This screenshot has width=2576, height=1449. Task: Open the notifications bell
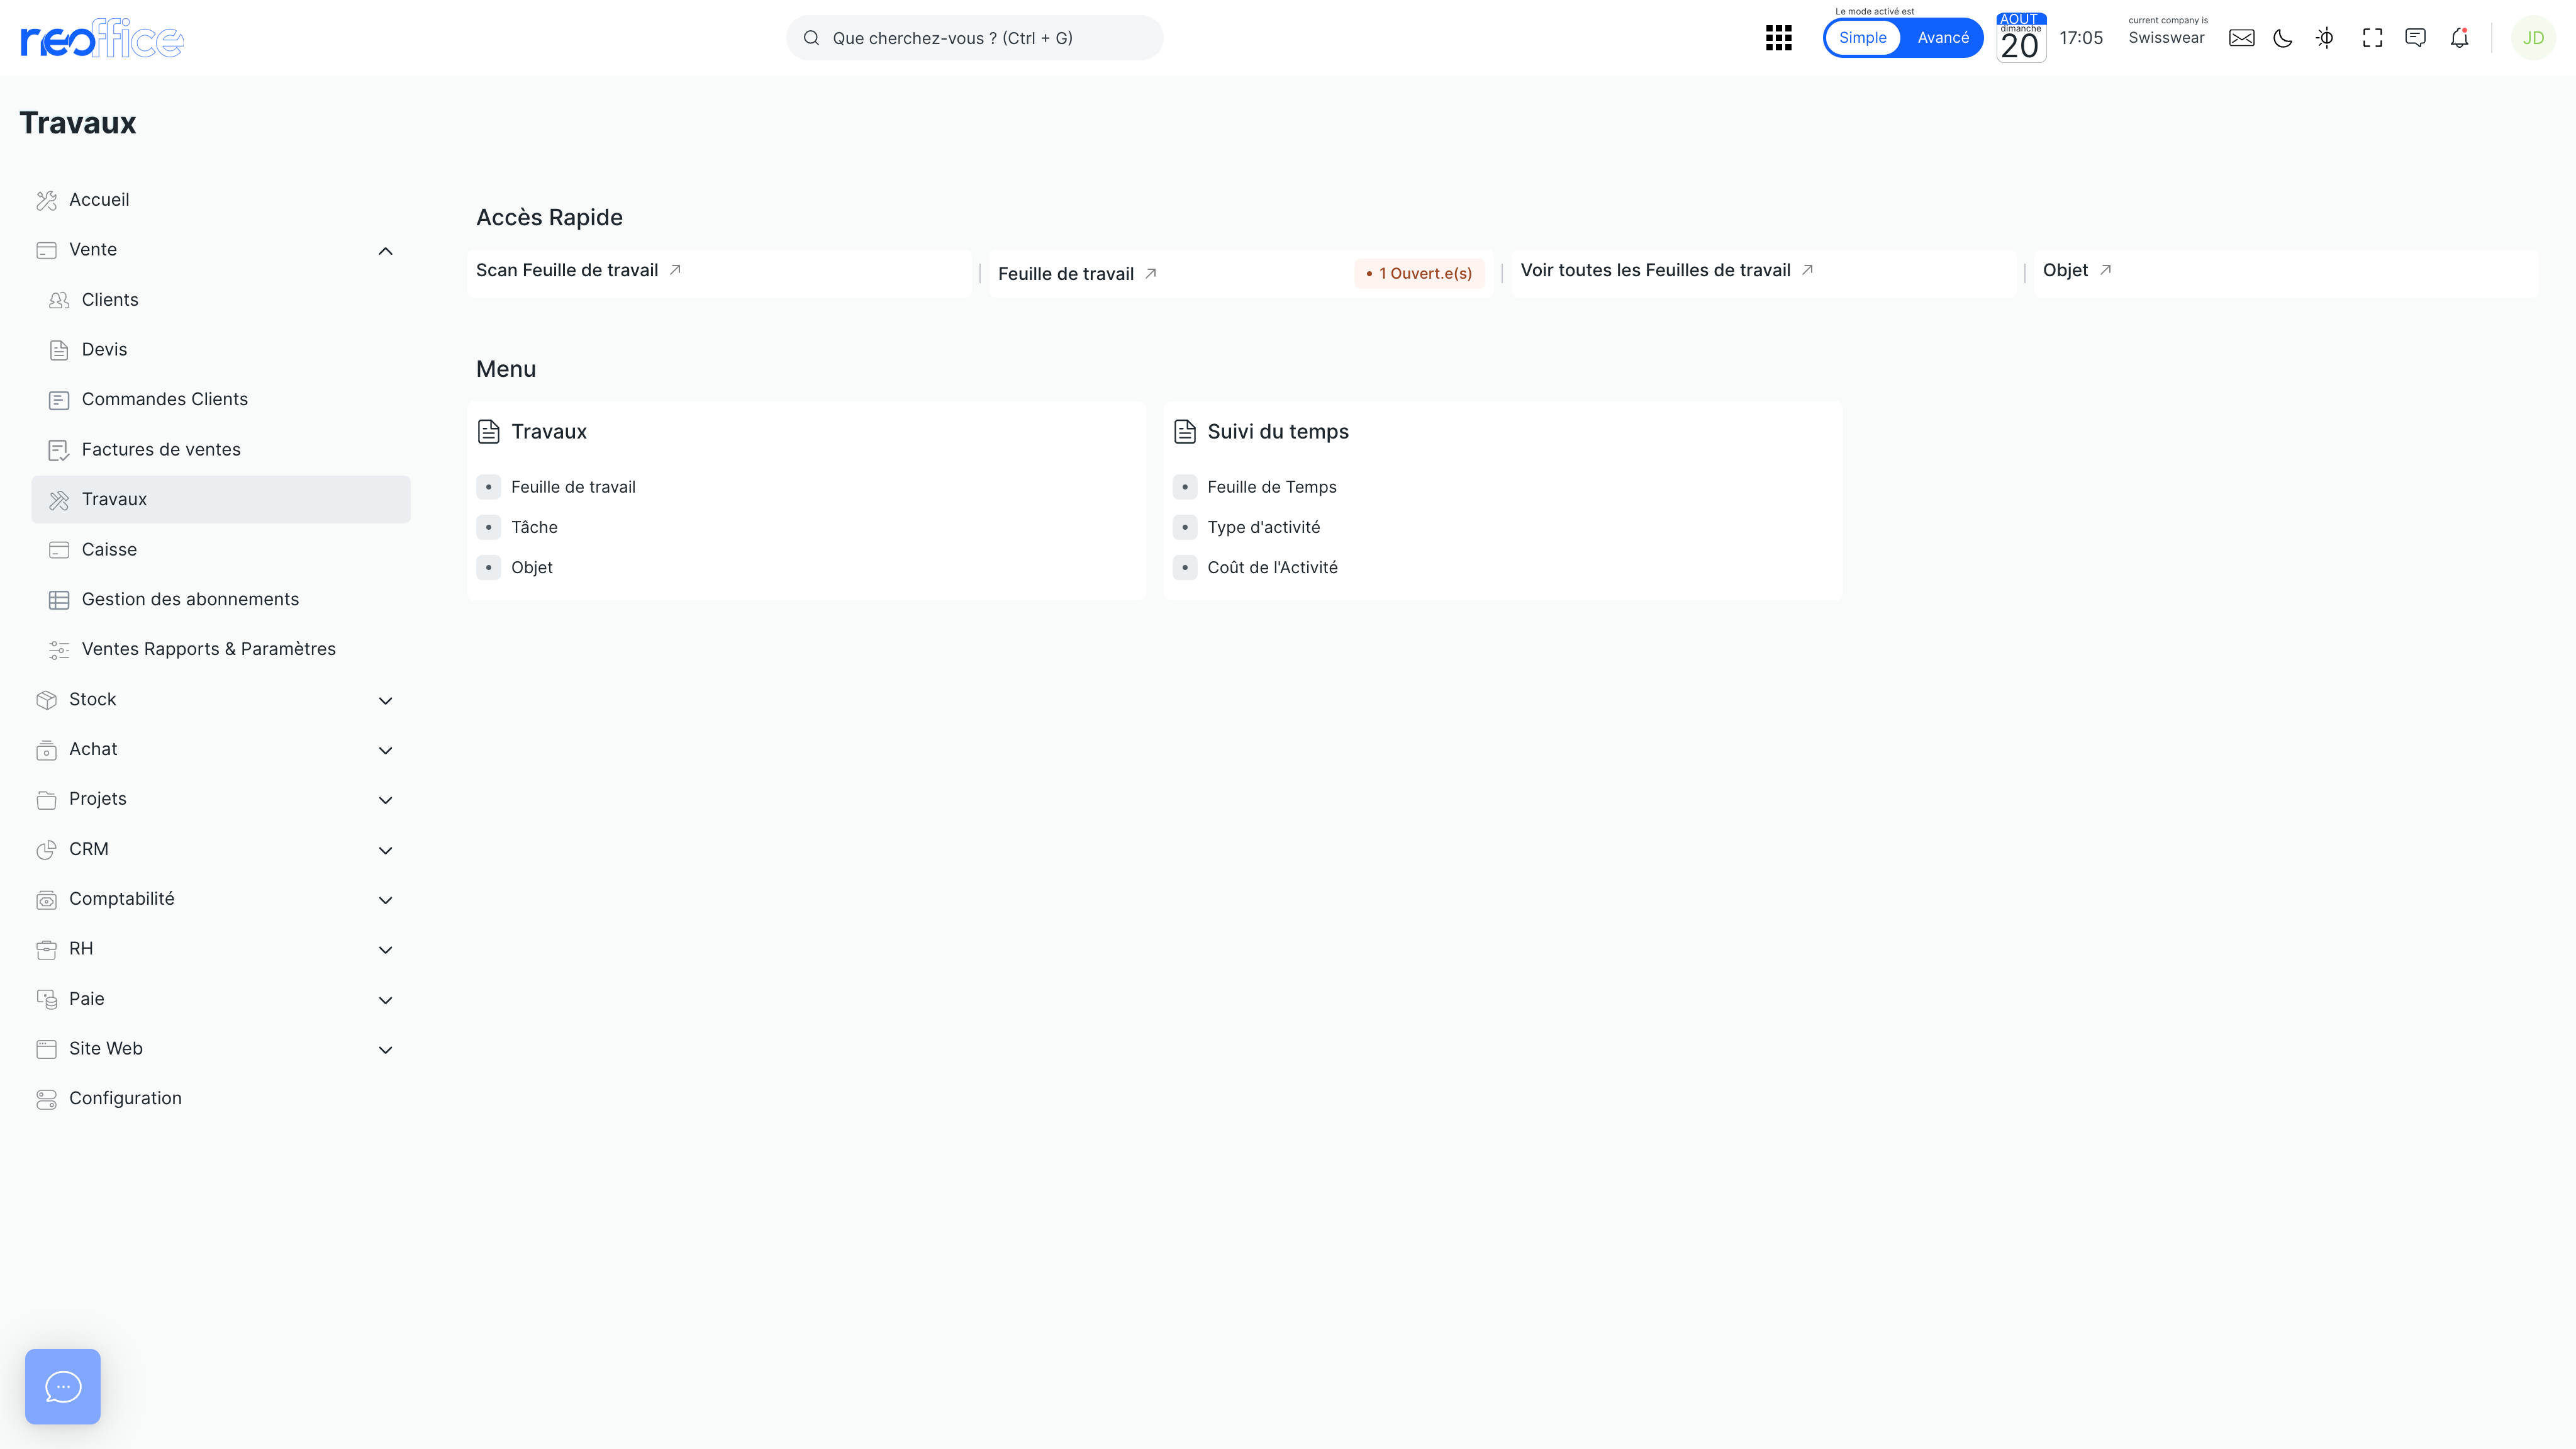(2459, 38)
